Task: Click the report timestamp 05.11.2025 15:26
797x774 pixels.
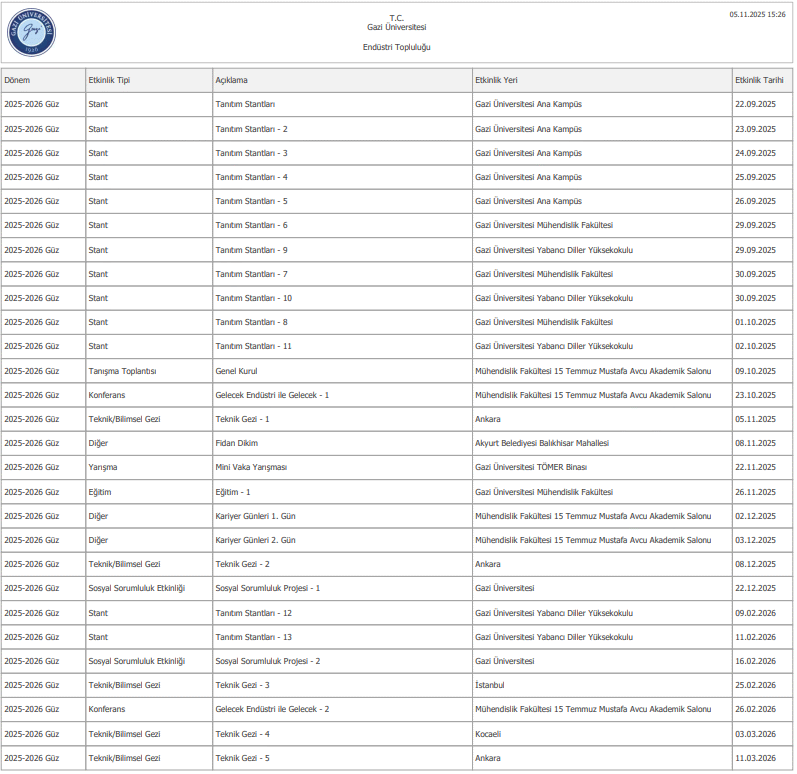Action: (x=757, y=14)
